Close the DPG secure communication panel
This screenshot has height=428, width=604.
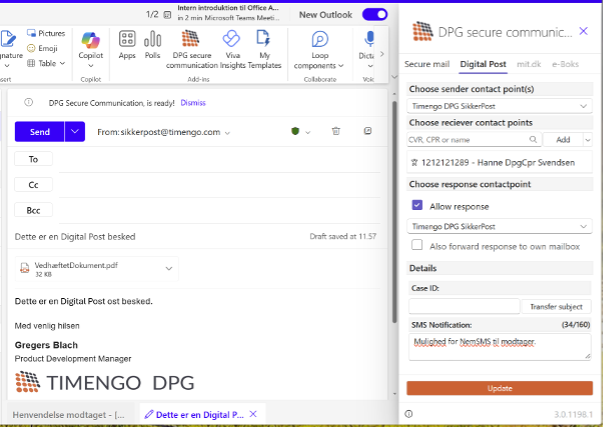click(x=584, y=31)
